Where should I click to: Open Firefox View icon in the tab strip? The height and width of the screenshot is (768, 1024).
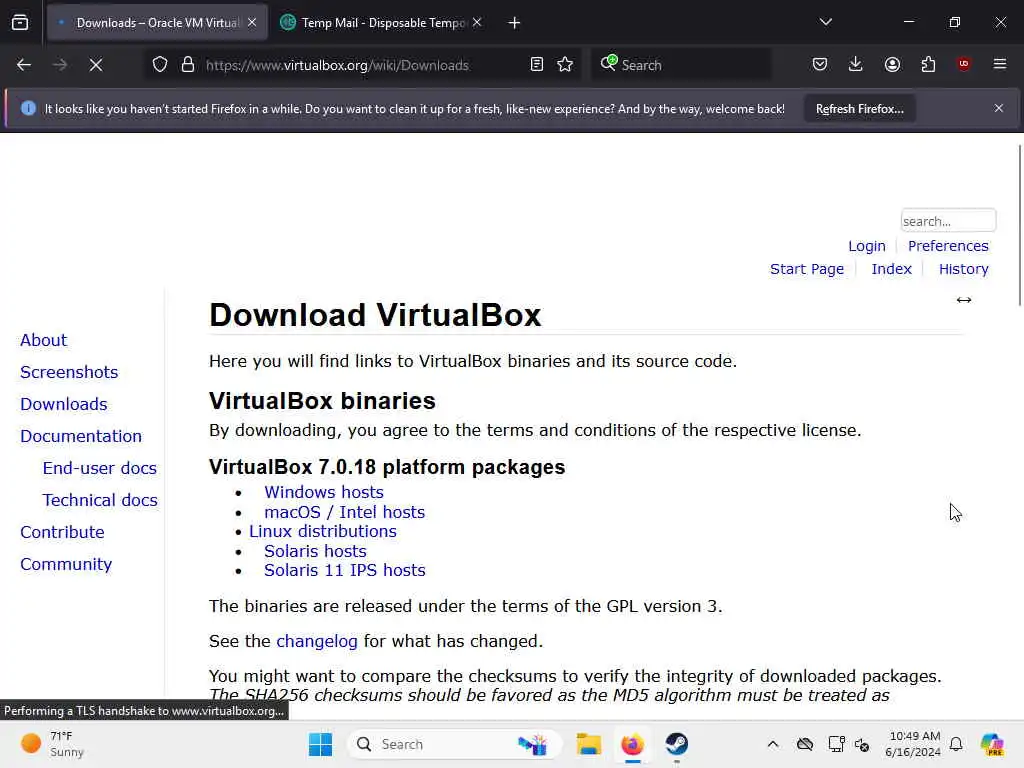click(x=20, y=23)
